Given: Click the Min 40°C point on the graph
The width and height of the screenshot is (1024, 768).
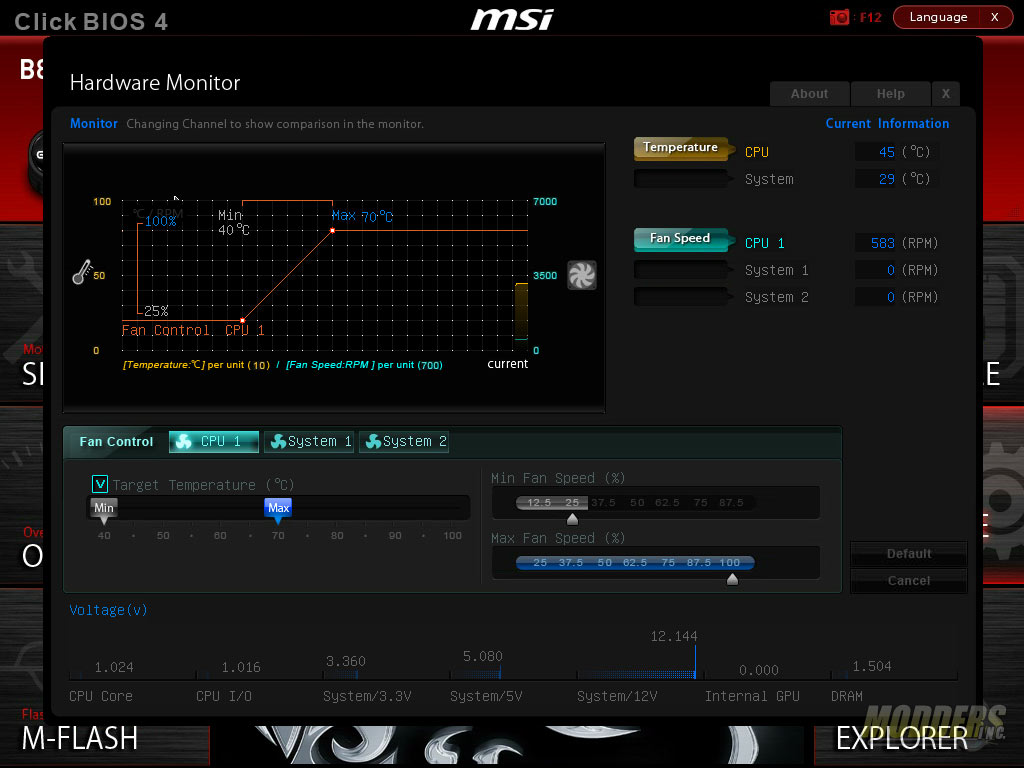Looking at the screenshot, I should click(x=242, y=320).
